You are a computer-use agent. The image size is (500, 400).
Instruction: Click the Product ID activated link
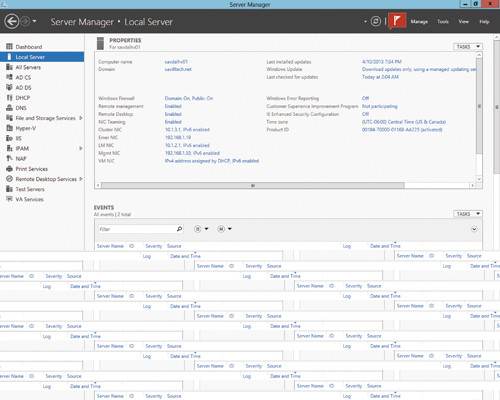tap(402, 130)
